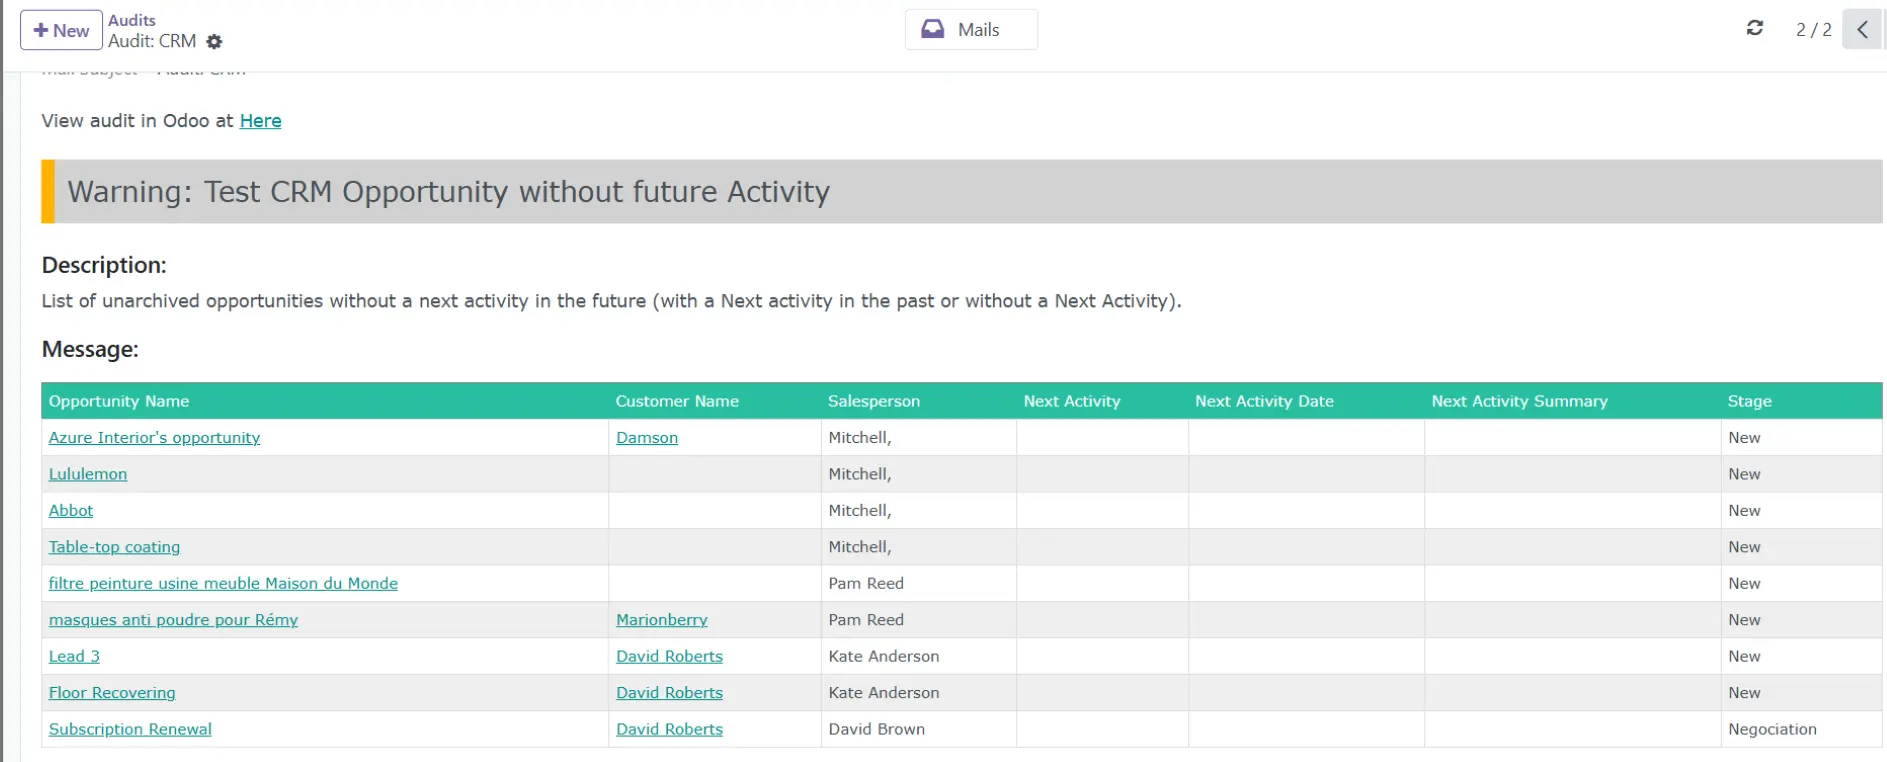
Task: Click the refresh icon in the header
Action: click(x=1754, y=28)
